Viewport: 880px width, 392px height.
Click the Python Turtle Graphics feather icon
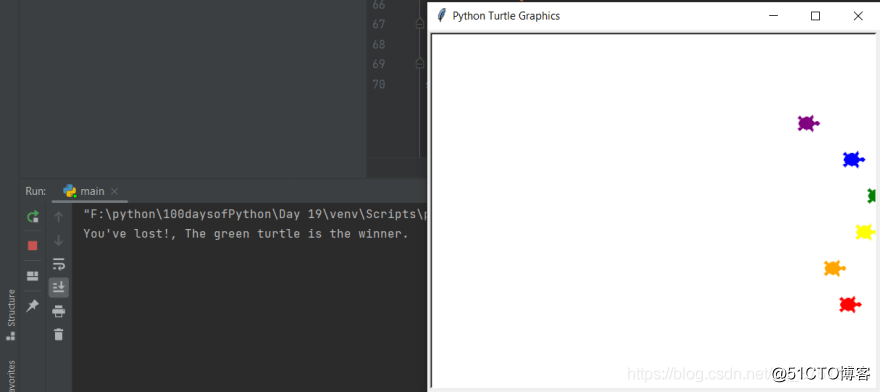(x=442, y=16)
